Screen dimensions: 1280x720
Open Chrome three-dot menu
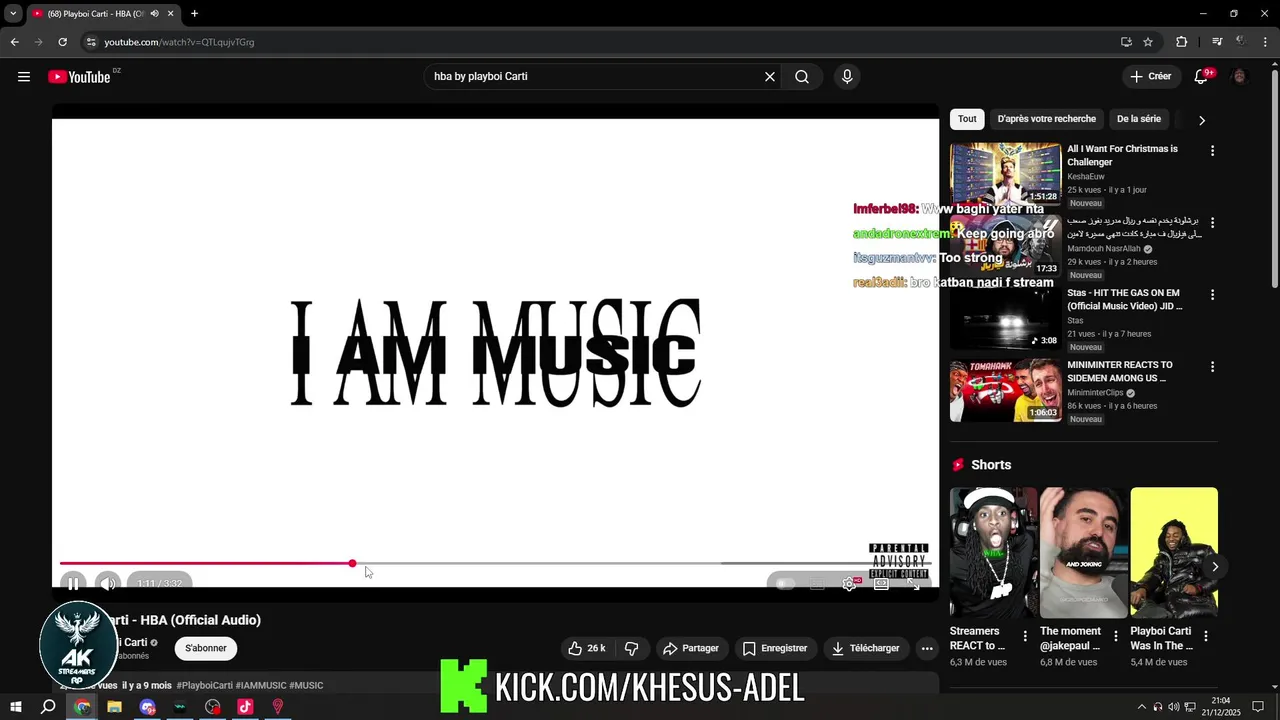(x=1264, y=42)
